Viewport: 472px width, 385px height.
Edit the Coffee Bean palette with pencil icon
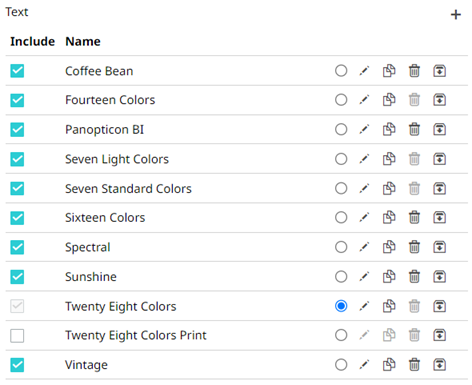coord(364,71)
